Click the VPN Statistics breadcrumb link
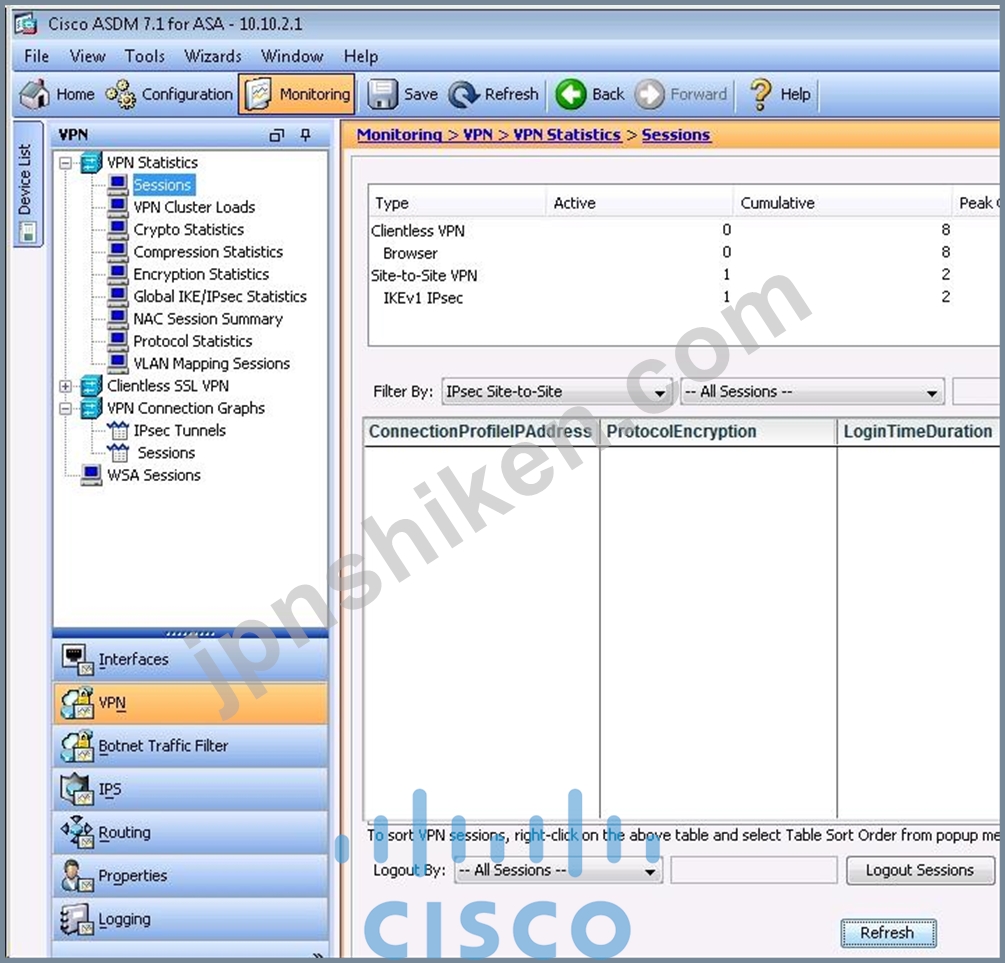The height and width of the screenshot is (963, 1005). pos(567,135)
